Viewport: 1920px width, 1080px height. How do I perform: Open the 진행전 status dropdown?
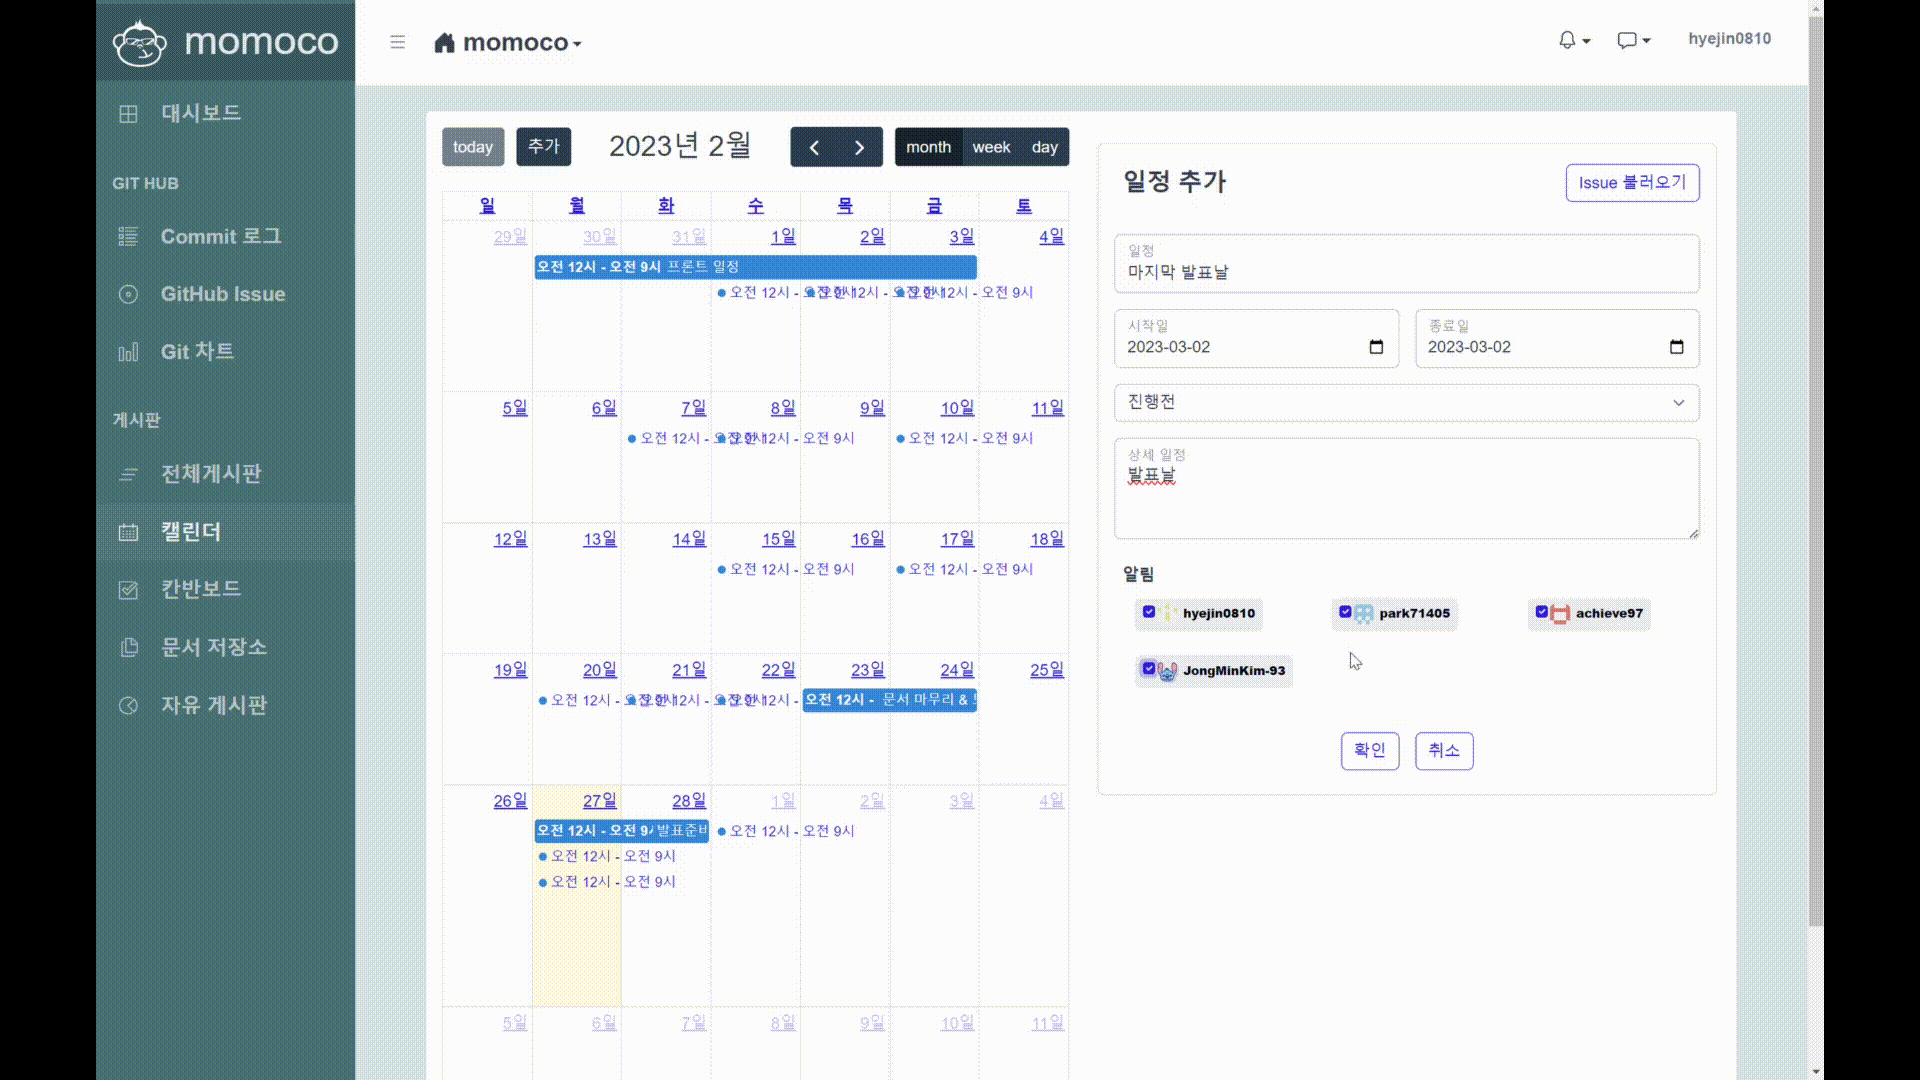click(x=1405, y=402)
